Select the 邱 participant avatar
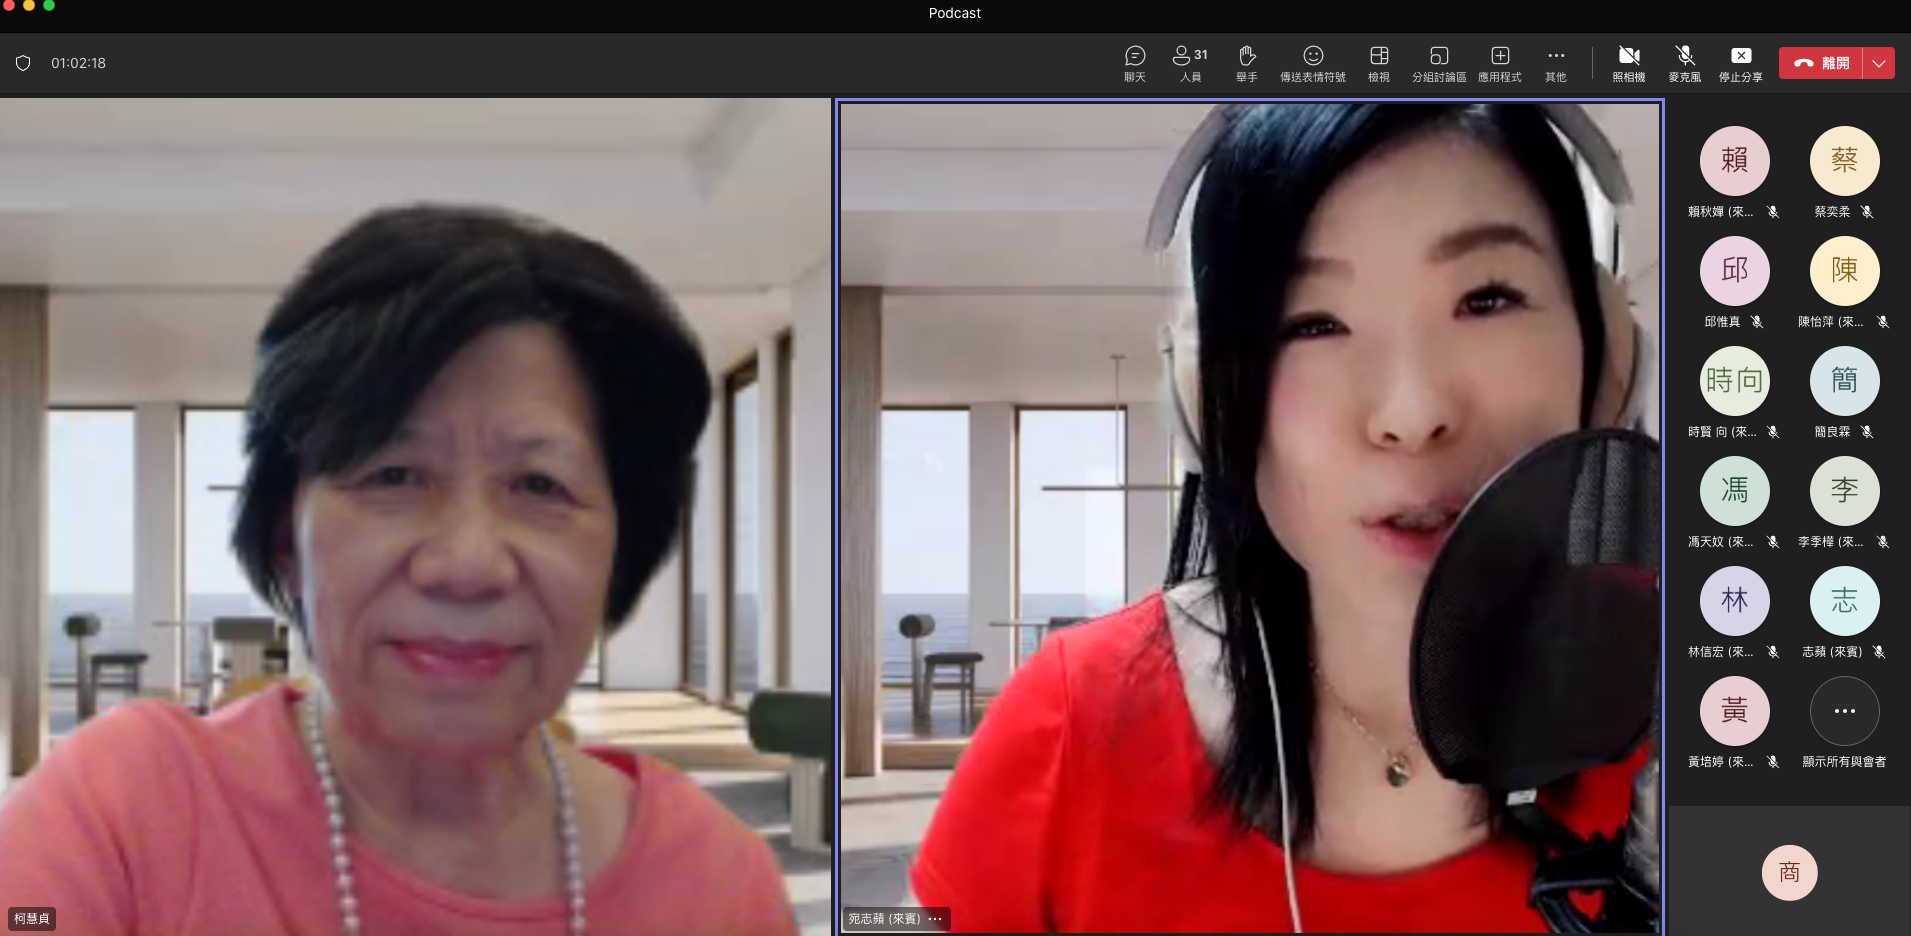 point(1735,271)
